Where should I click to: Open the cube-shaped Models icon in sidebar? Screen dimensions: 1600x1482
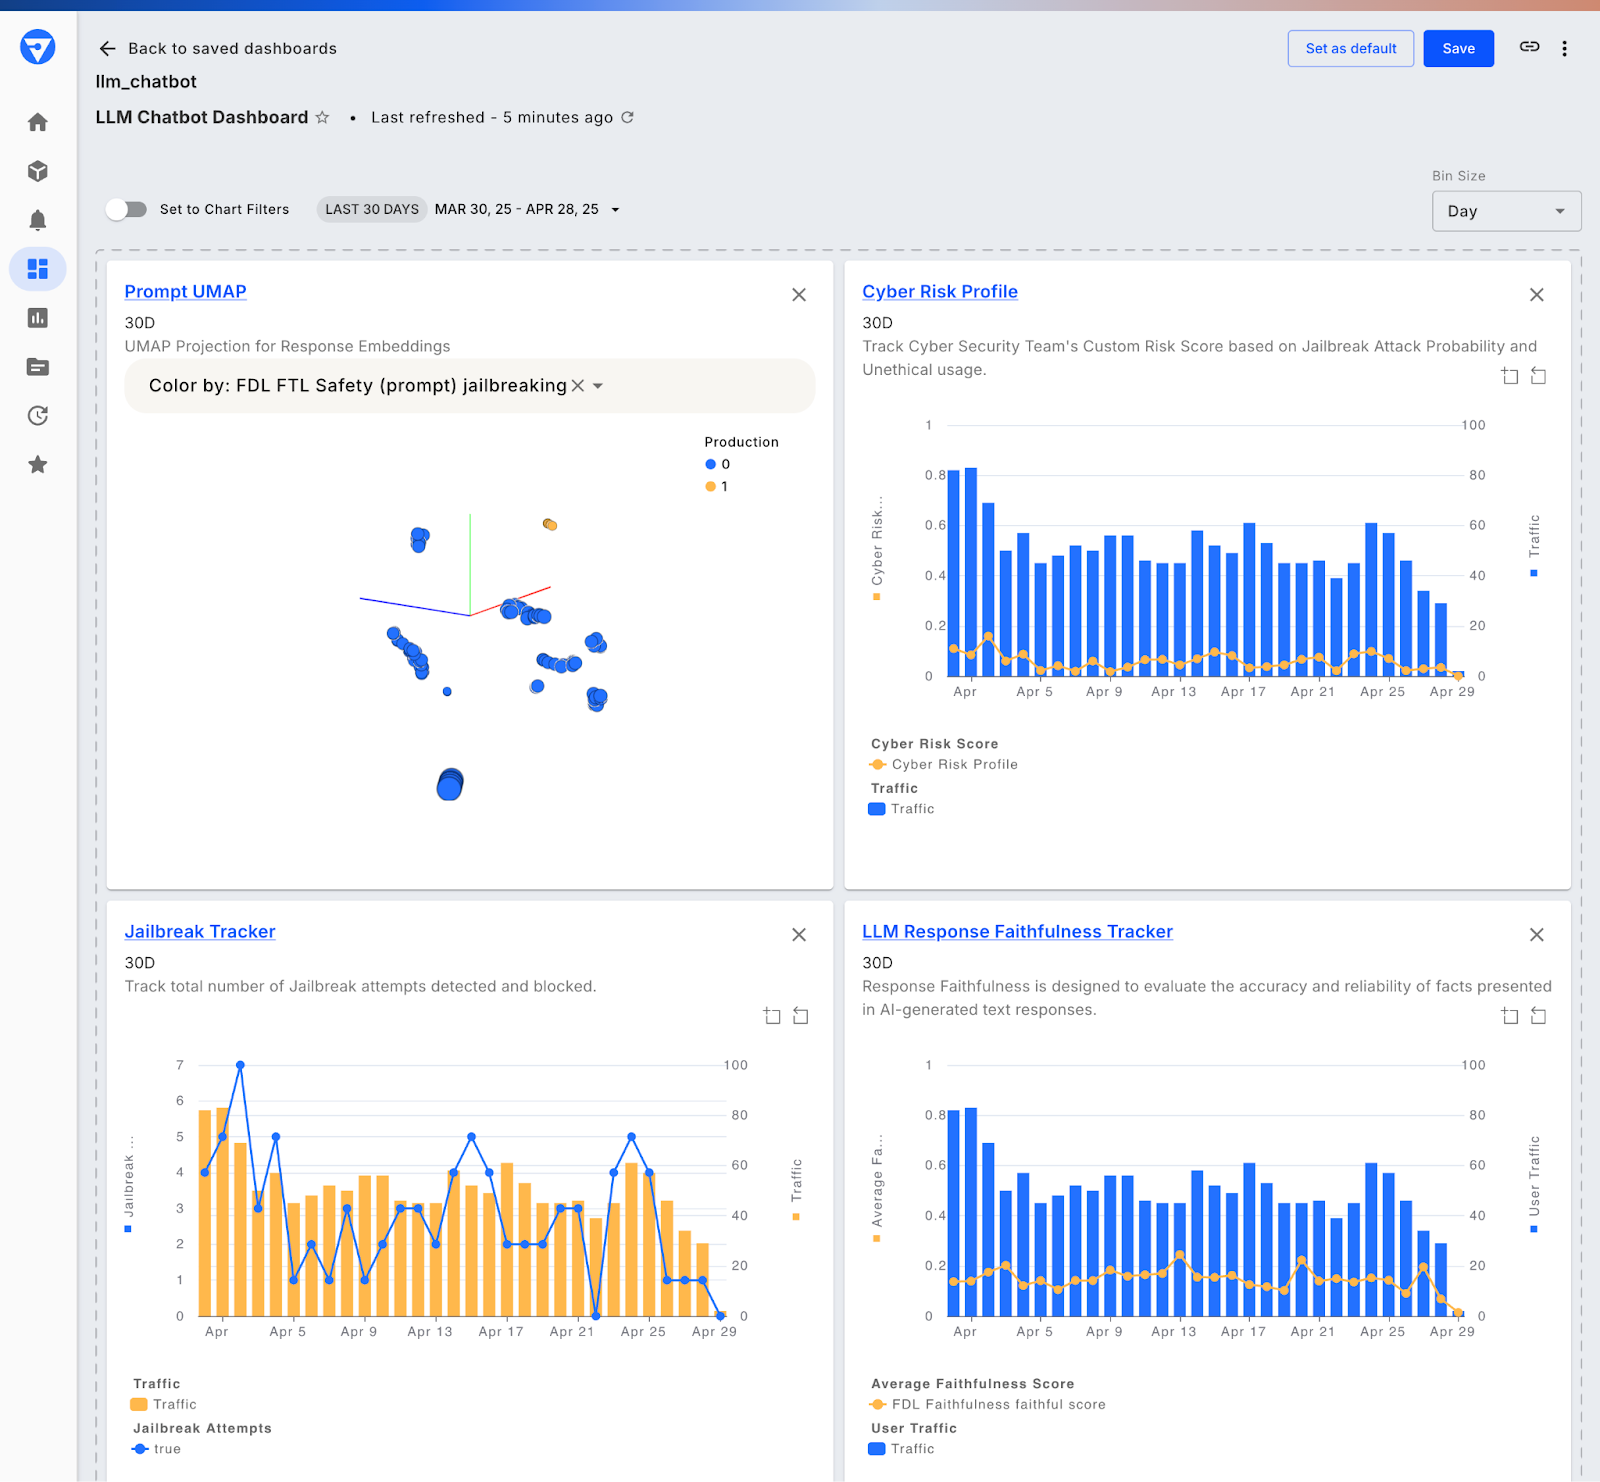(x=38, y=171)
